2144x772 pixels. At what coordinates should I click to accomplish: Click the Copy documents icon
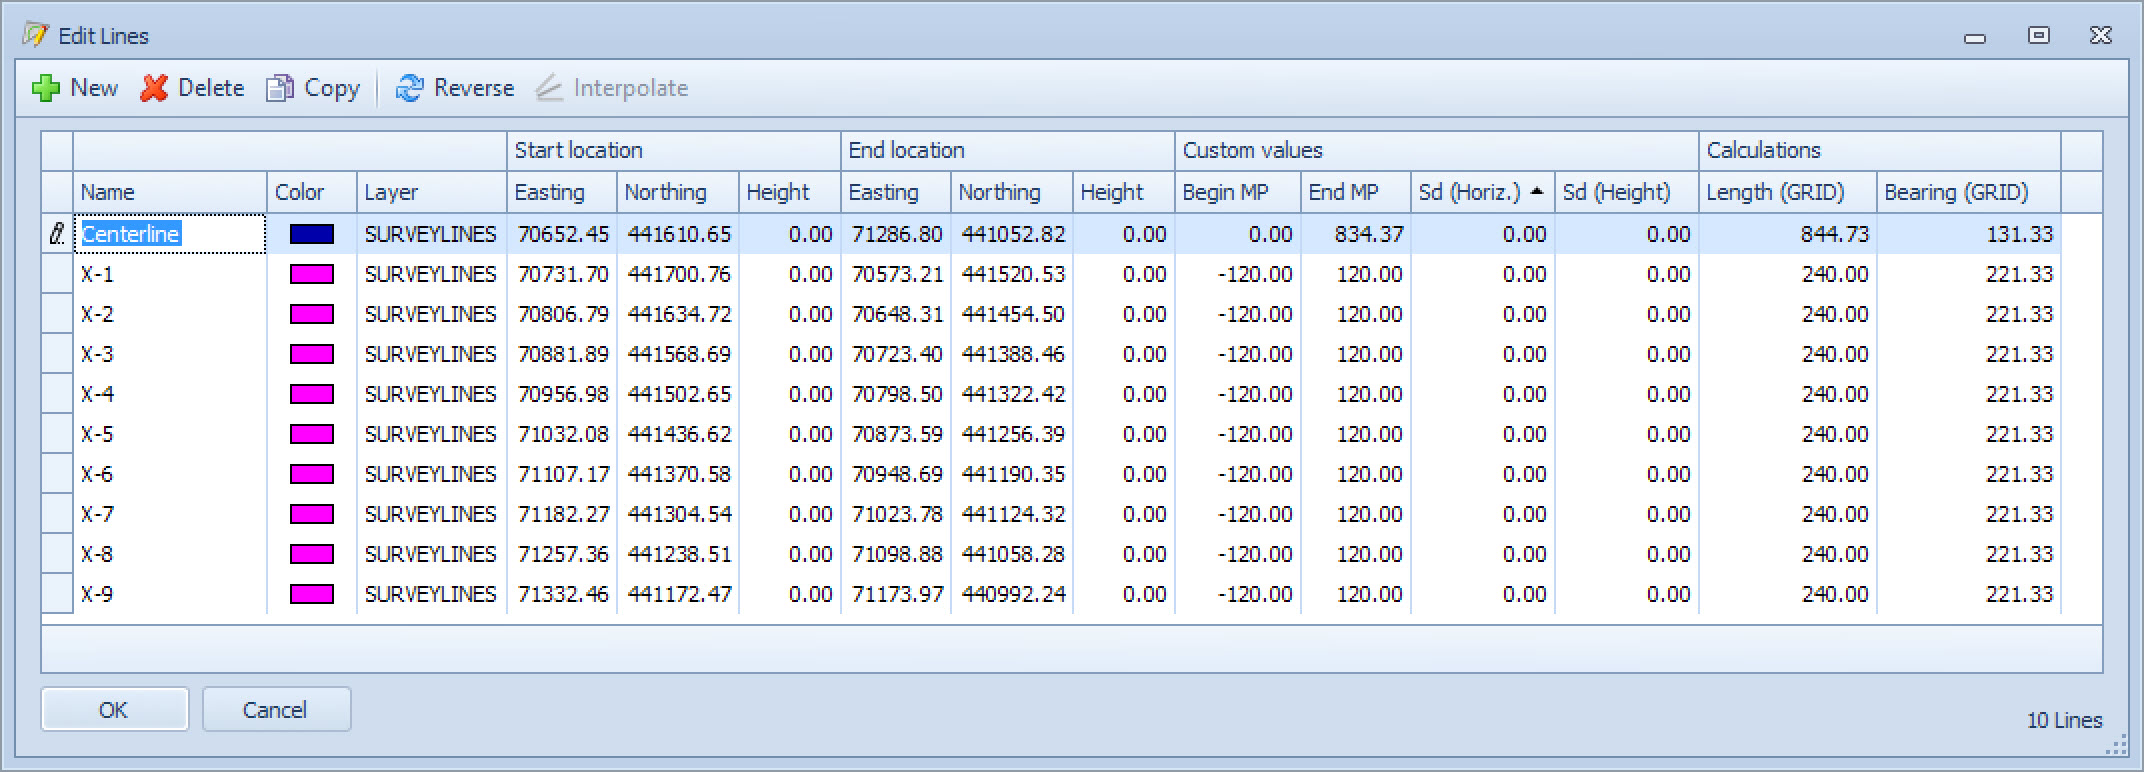(x=279, y=89)
